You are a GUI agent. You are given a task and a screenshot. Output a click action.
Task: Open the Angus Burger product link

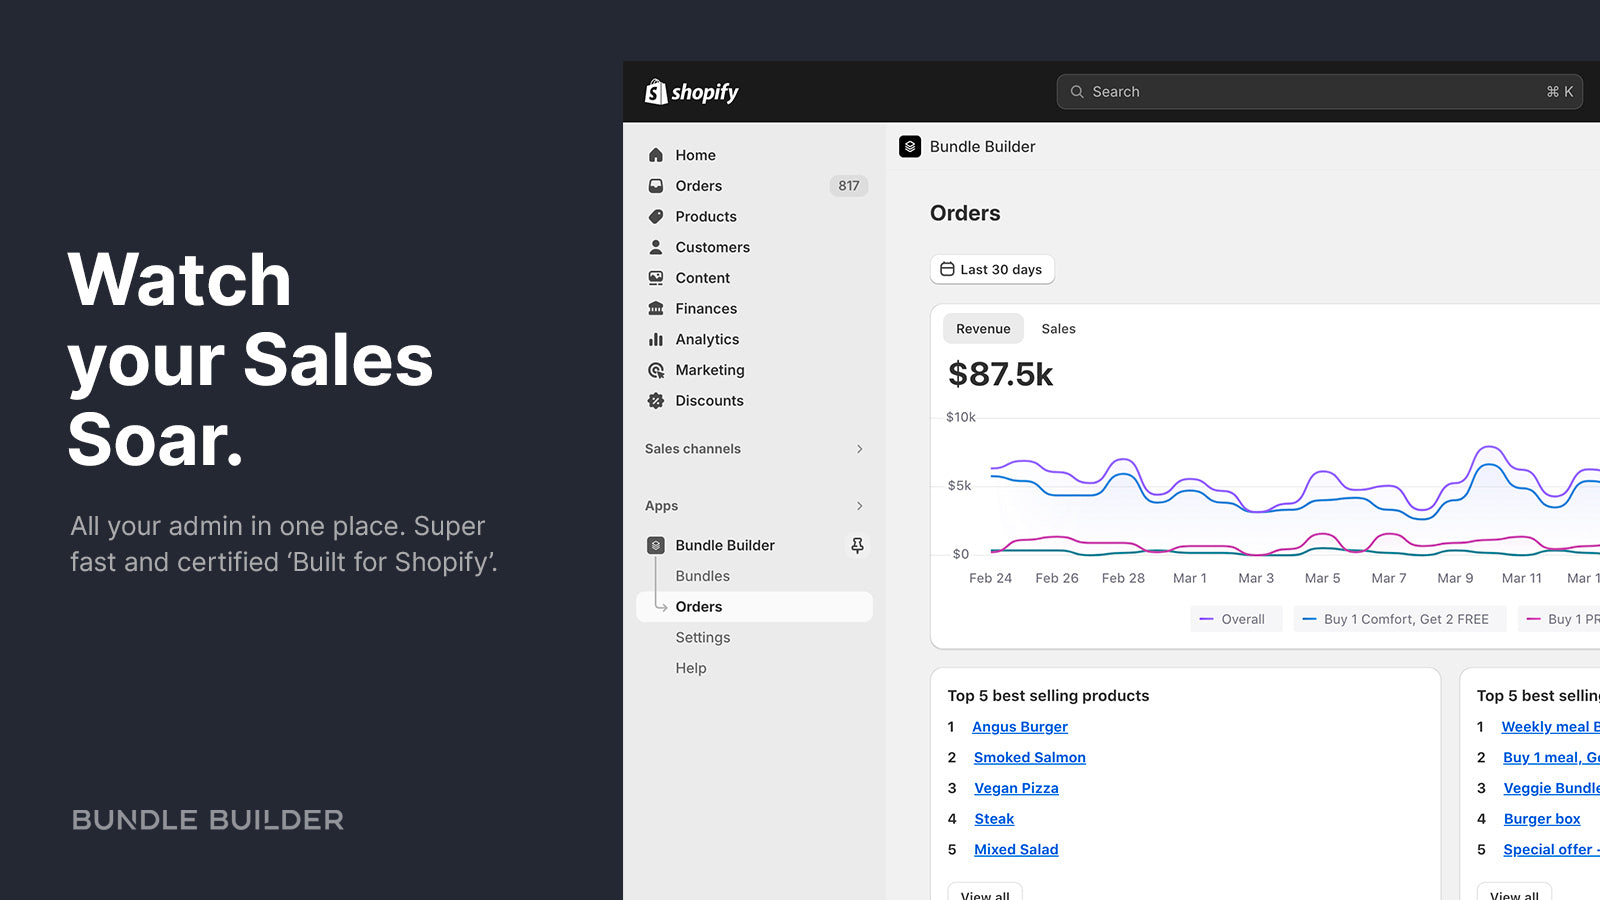click(x=1020, y=726)
